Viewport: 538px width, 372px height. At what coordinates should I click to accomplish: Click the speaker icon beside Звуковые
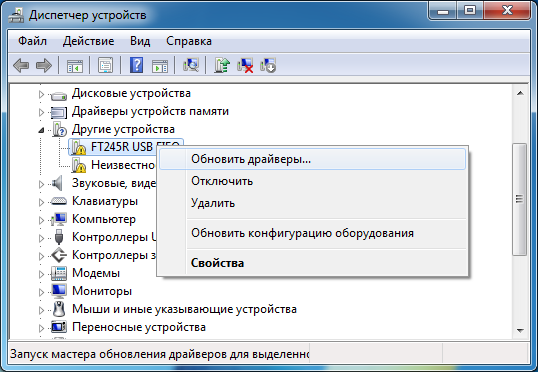tap(57, 183)
